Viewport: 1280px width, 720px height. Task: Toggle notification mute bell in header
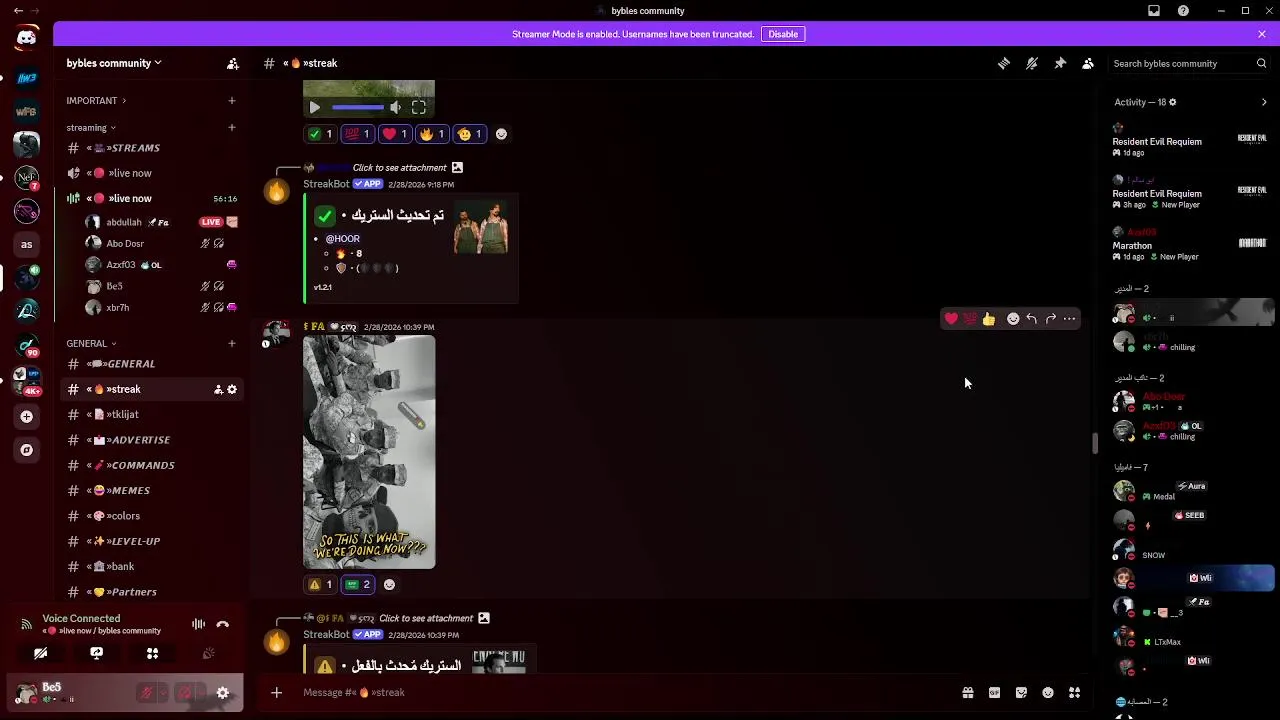click(x=1032, y=63)
